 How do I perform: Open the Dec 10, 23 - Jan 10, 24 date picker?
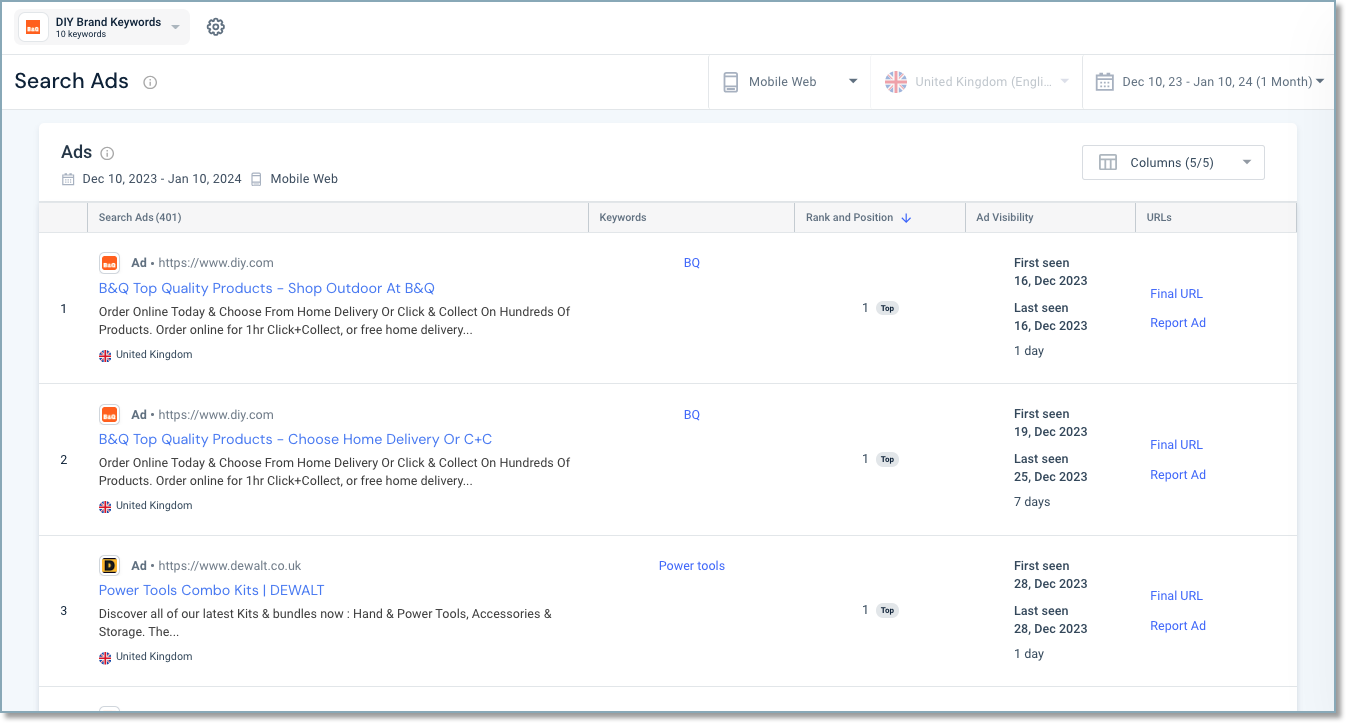(x=1209, y=82)
